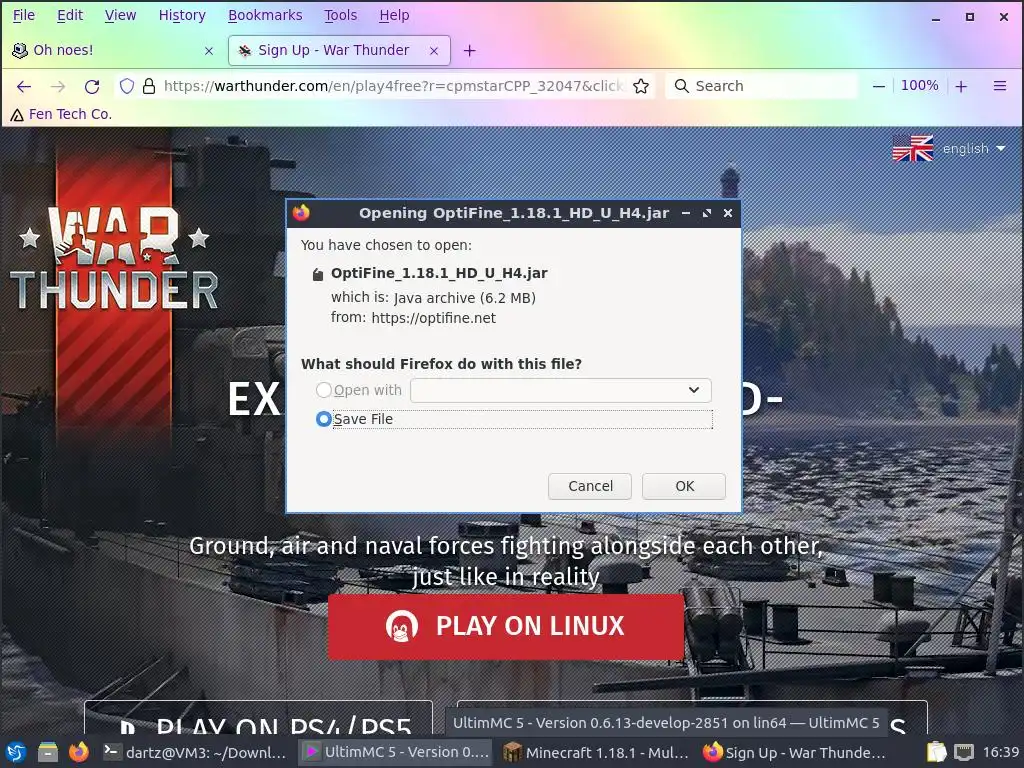Maximize the Firefox browser window
Image resolution: width=1024 pixels, height=768 pixels.
click(970, 17)
